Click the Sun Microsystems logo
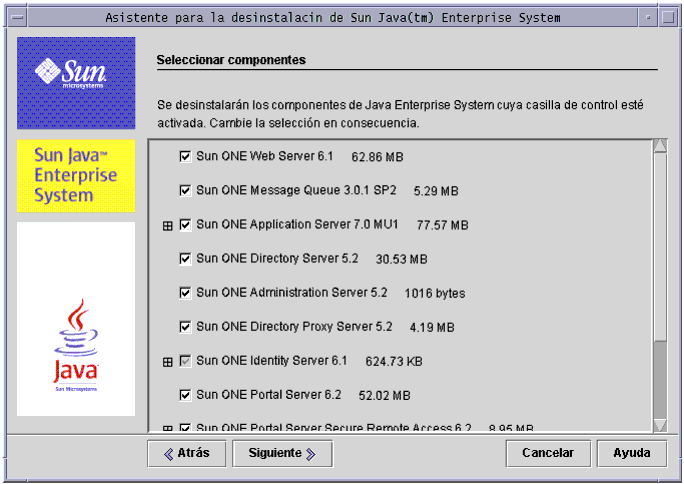 (x=76, y=83)
